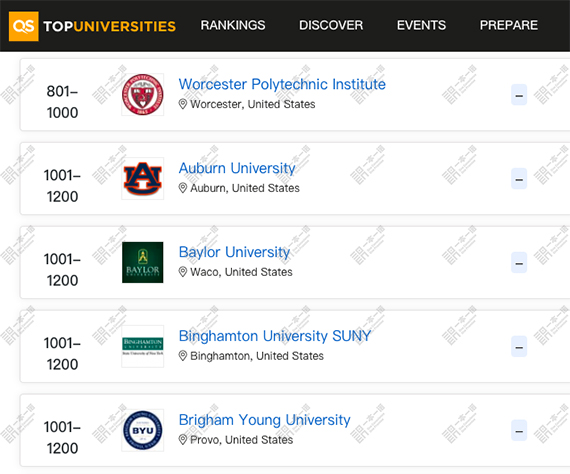570x474 pixels.
Task: Click the Binghamton University SUNY logo
Action: point(142,346)
